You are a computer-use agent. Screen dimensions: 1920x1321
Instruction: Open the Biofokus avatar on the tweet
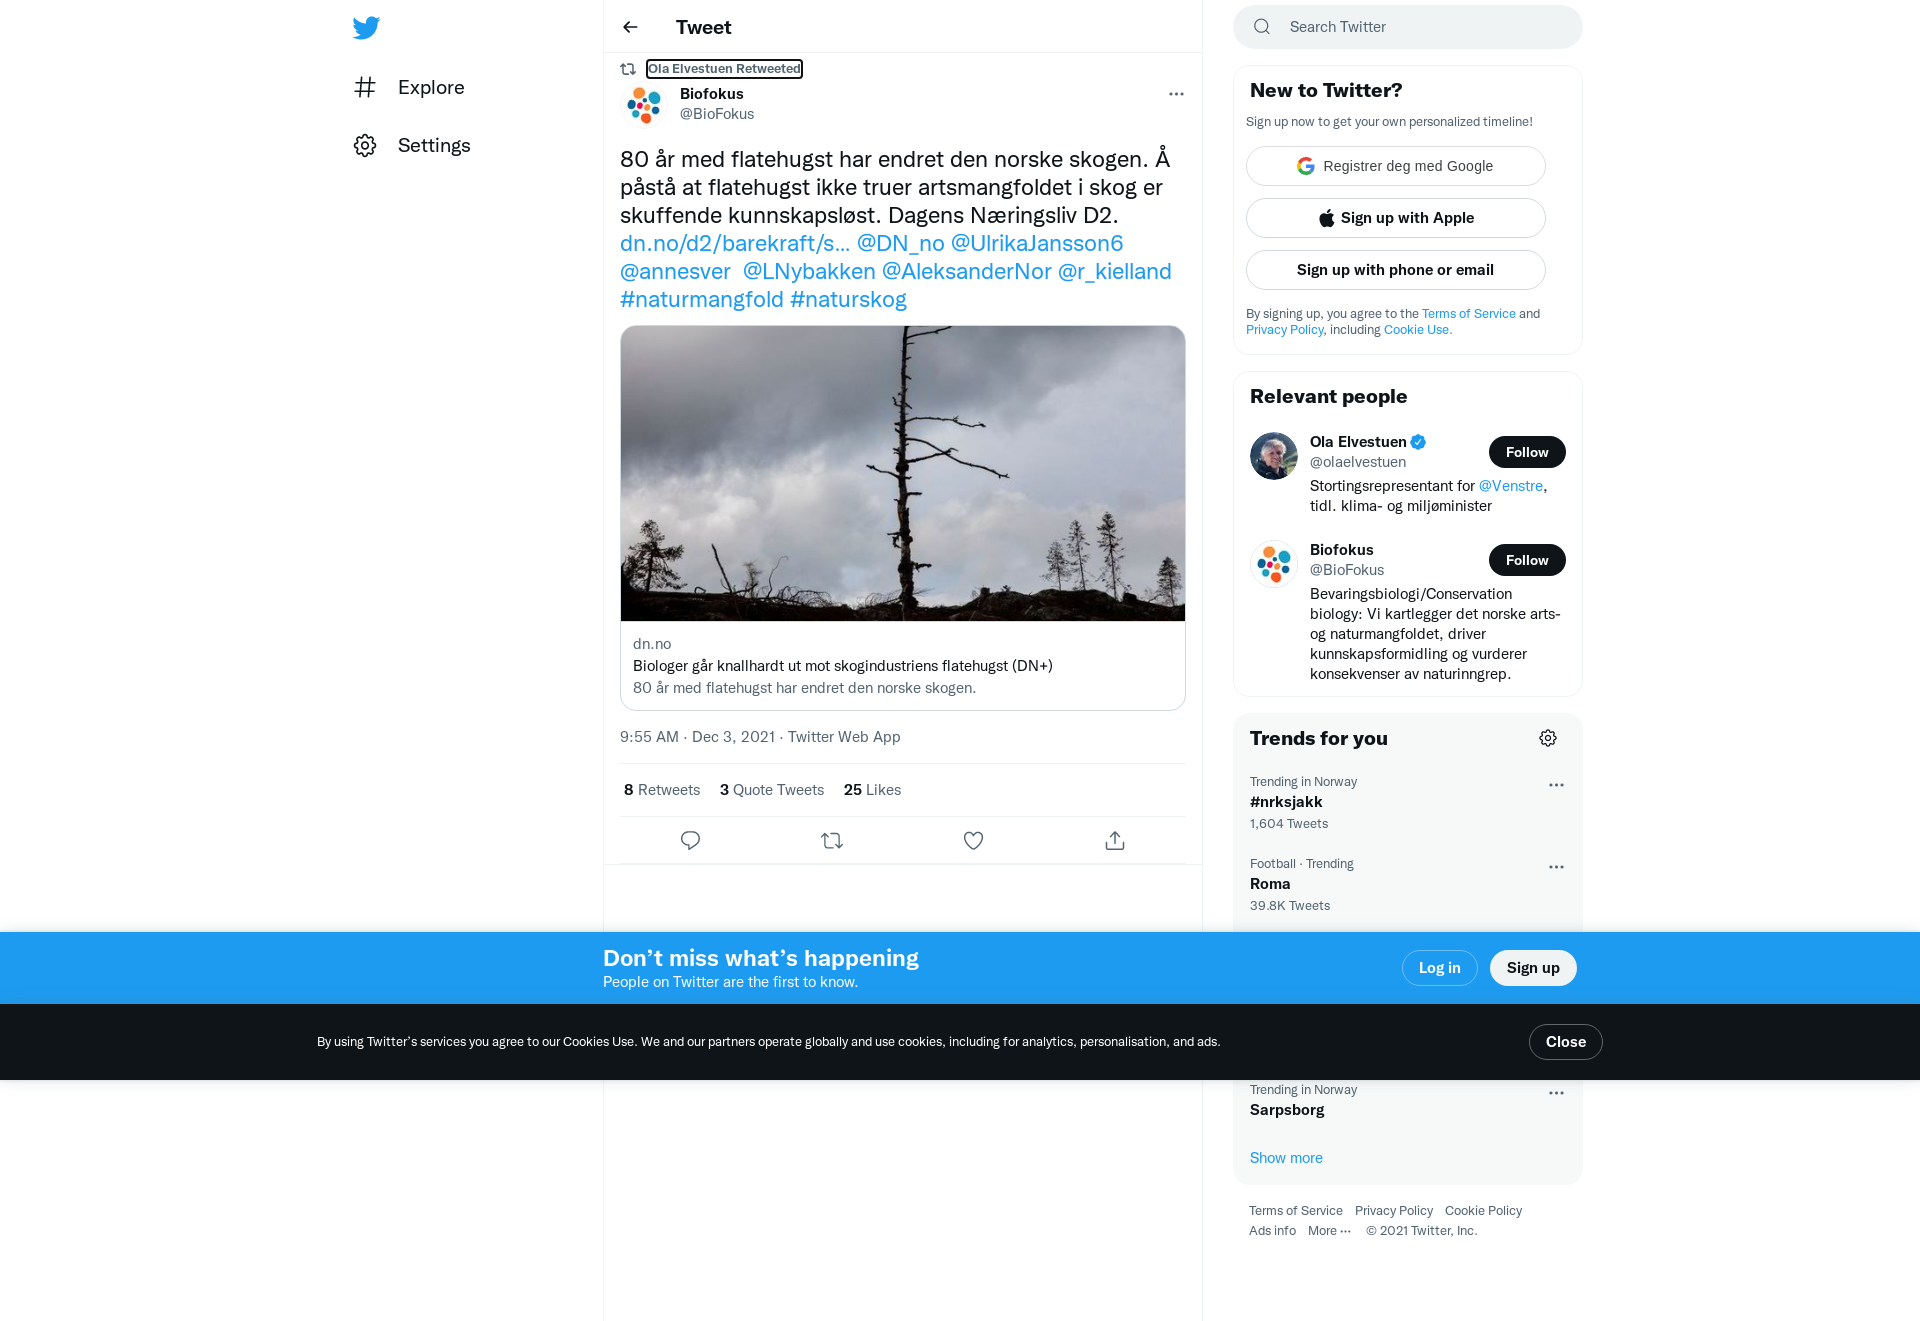pyautogui.click(x=644, y=104)
